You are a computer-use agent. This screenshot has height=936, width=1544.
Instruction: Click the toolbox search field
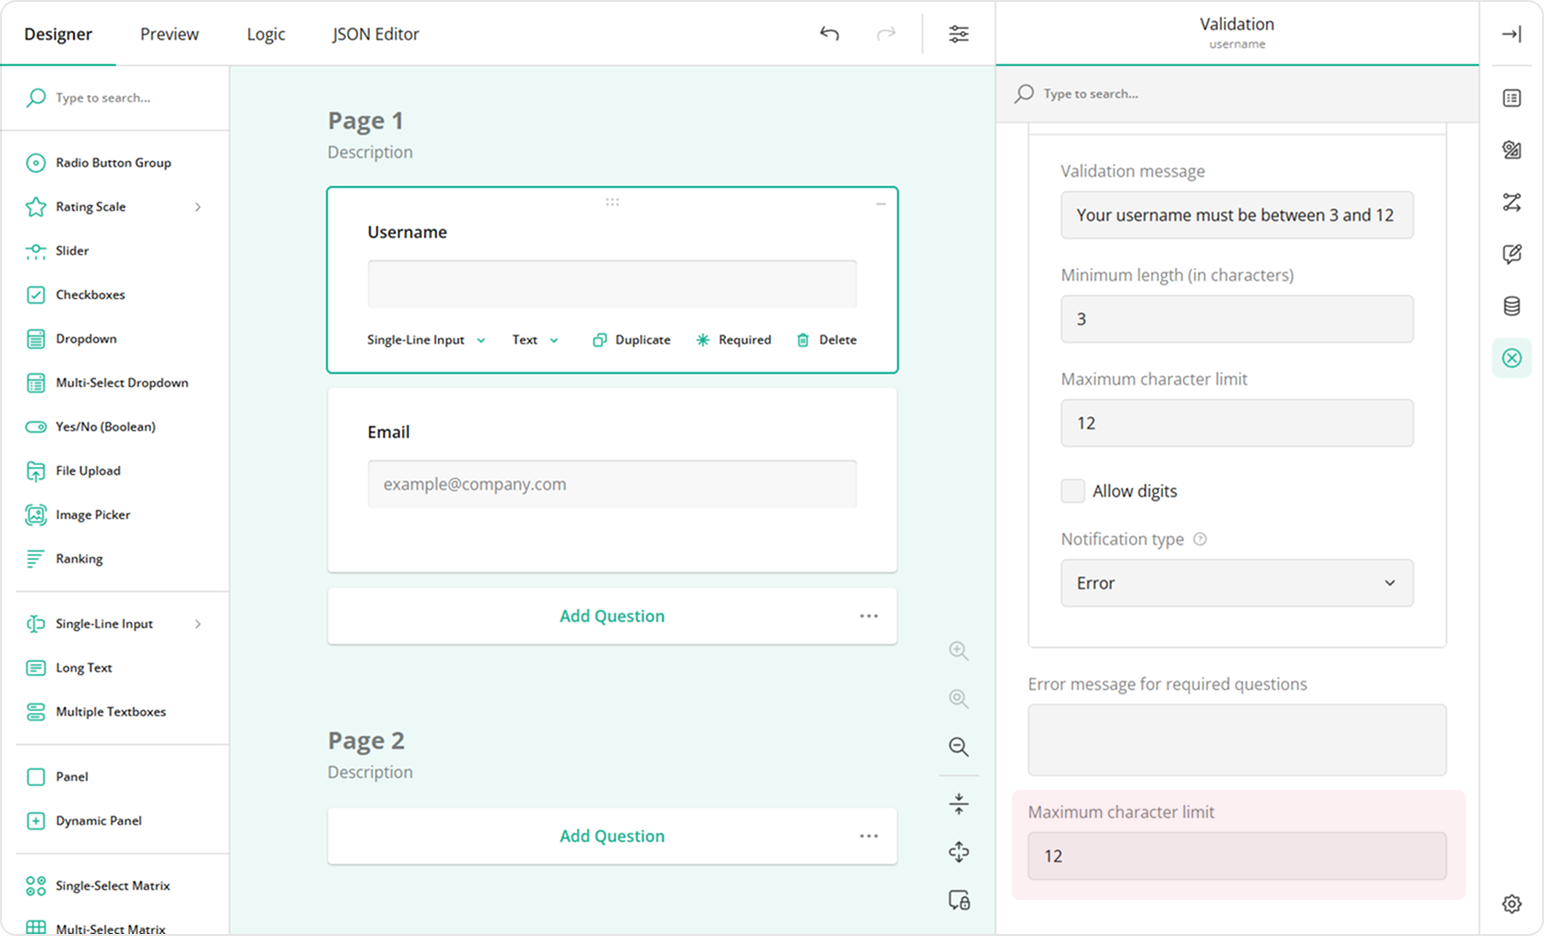coord(115,97)
